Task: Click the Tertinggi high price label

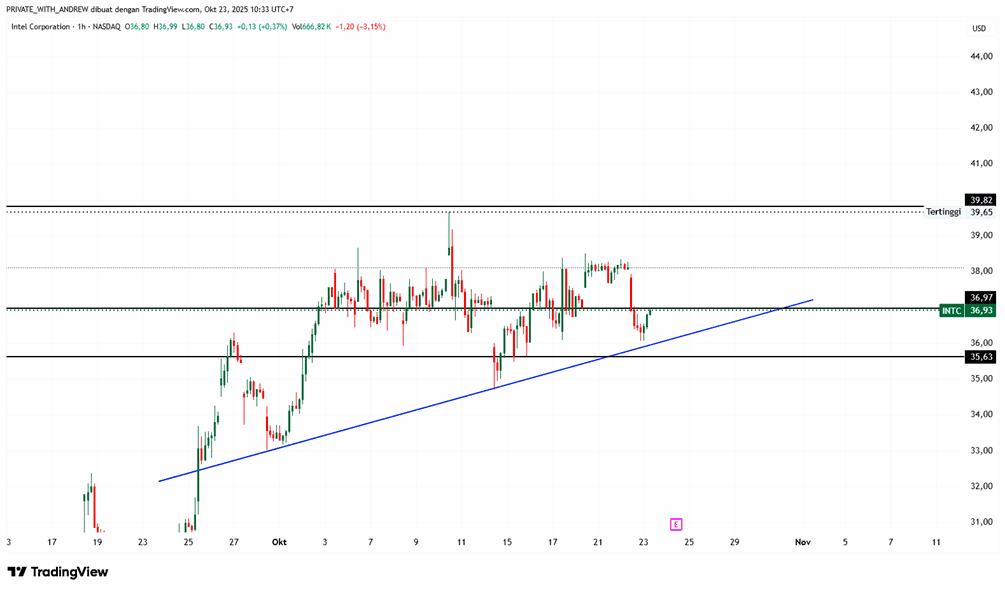Action: pyautogui.click(x=943, y=212)
